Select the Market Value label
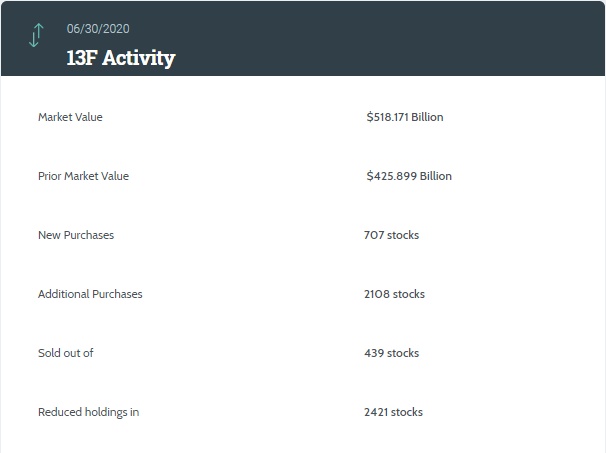The width and height of the screenshot is (606, 453). (x=70, y=117)
